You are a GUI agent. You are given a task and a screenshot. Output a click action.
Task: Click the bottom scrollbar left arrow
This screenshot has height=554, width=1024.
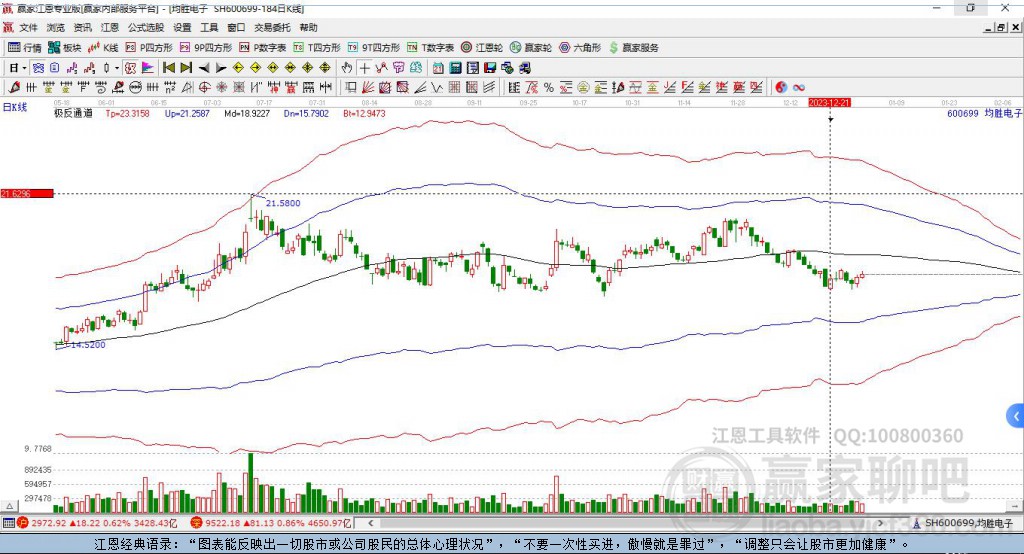pyautogui.click(x=371, y=523)
